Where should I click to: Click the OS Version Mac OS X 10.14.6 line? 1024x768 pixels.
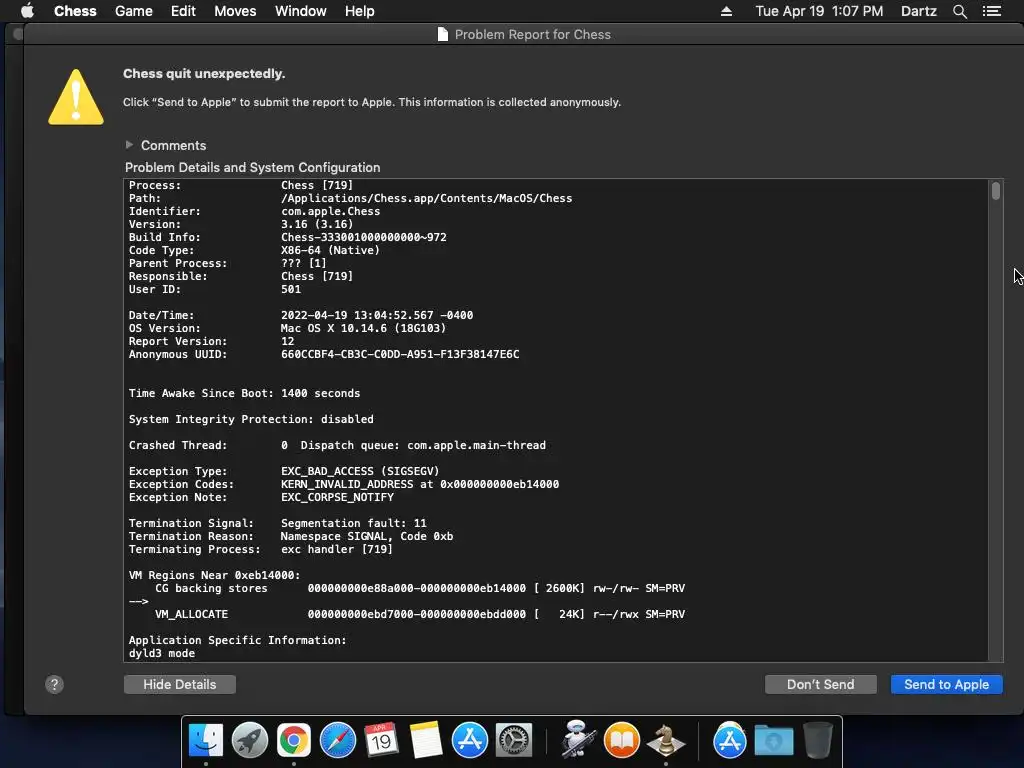coord(287,328)
